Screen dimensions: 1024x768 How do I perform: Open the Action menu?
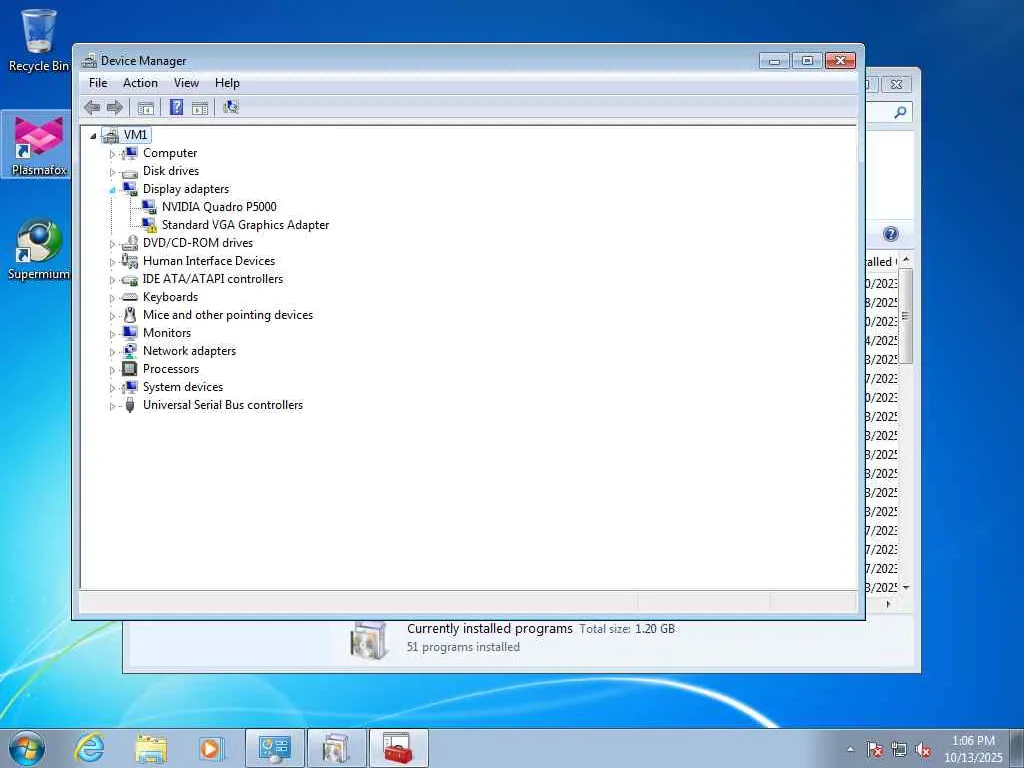[140, 83]
